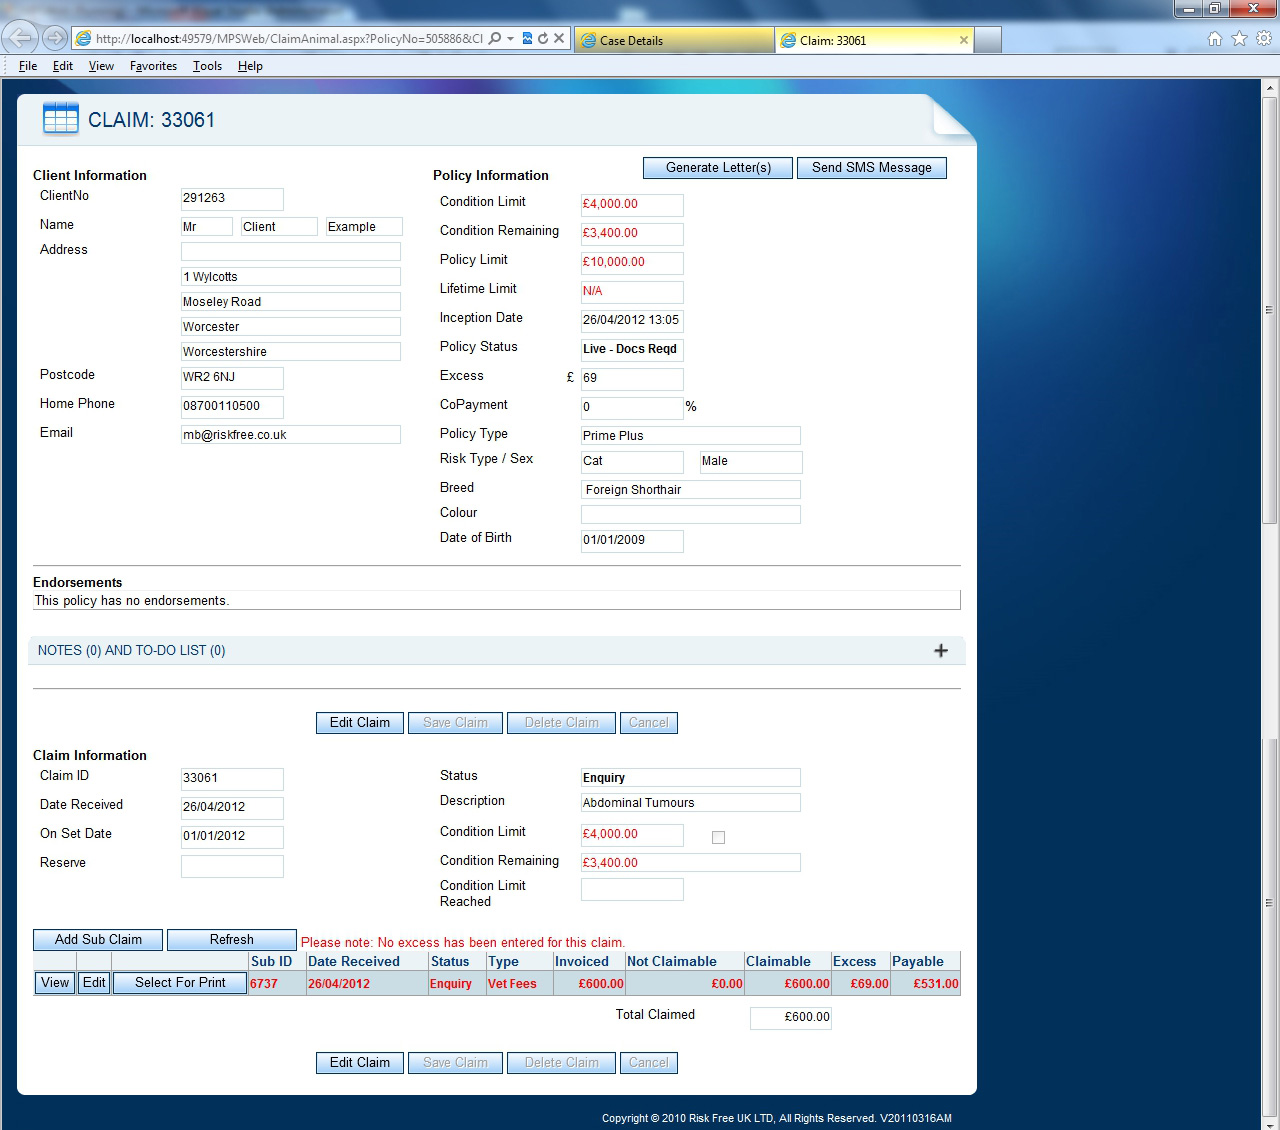Click the scrollbar up arrow

1270,88
